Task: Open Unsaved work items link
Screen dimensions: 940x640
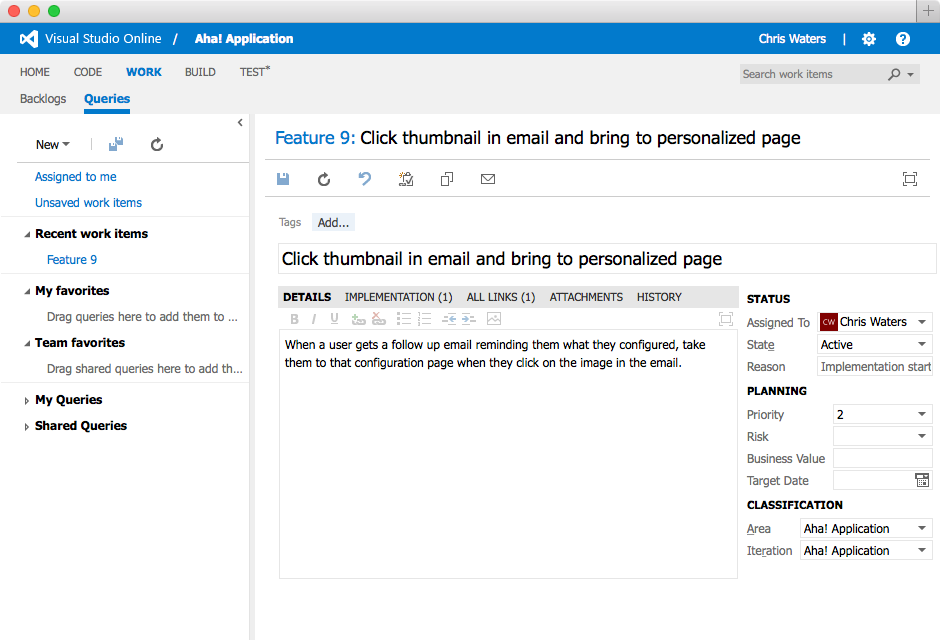Action: (88, 203)
